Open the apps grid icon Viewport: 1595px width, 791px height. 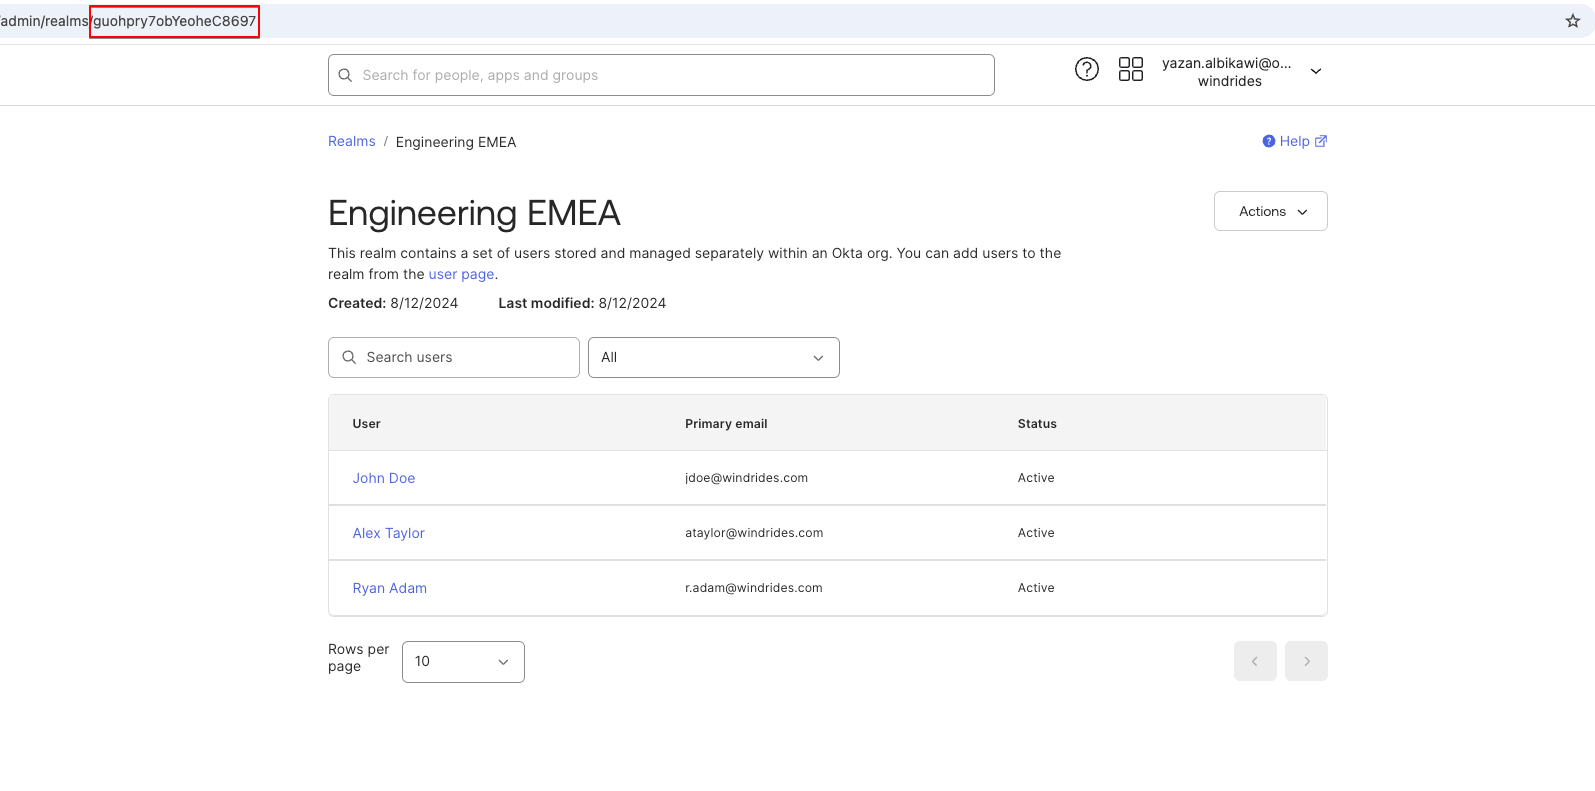[1130, 69]
